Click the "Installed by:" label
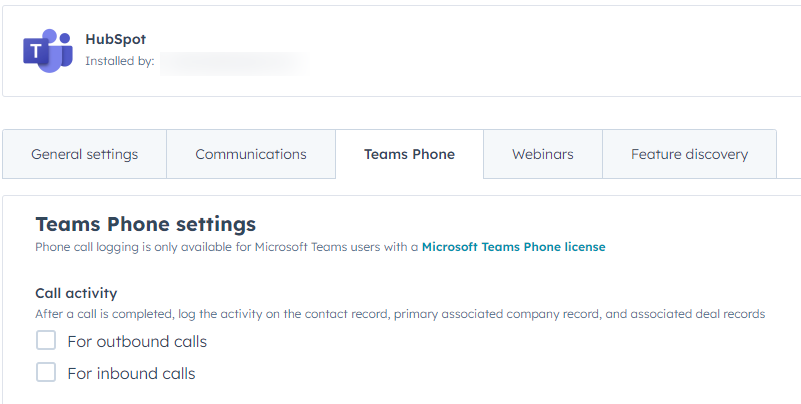Image resolution: width=801 pixels, height=404 pixels. click(120, 61)
